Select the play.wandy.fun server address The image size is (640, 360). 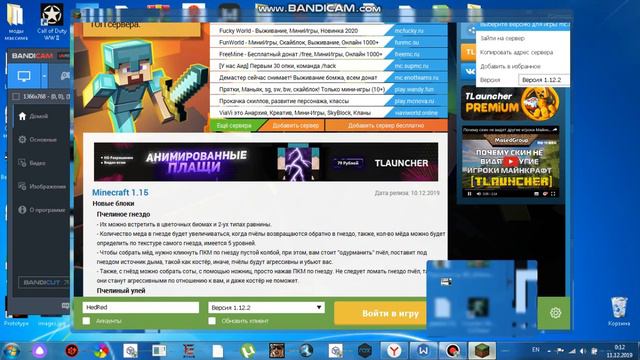click(414, 89)
